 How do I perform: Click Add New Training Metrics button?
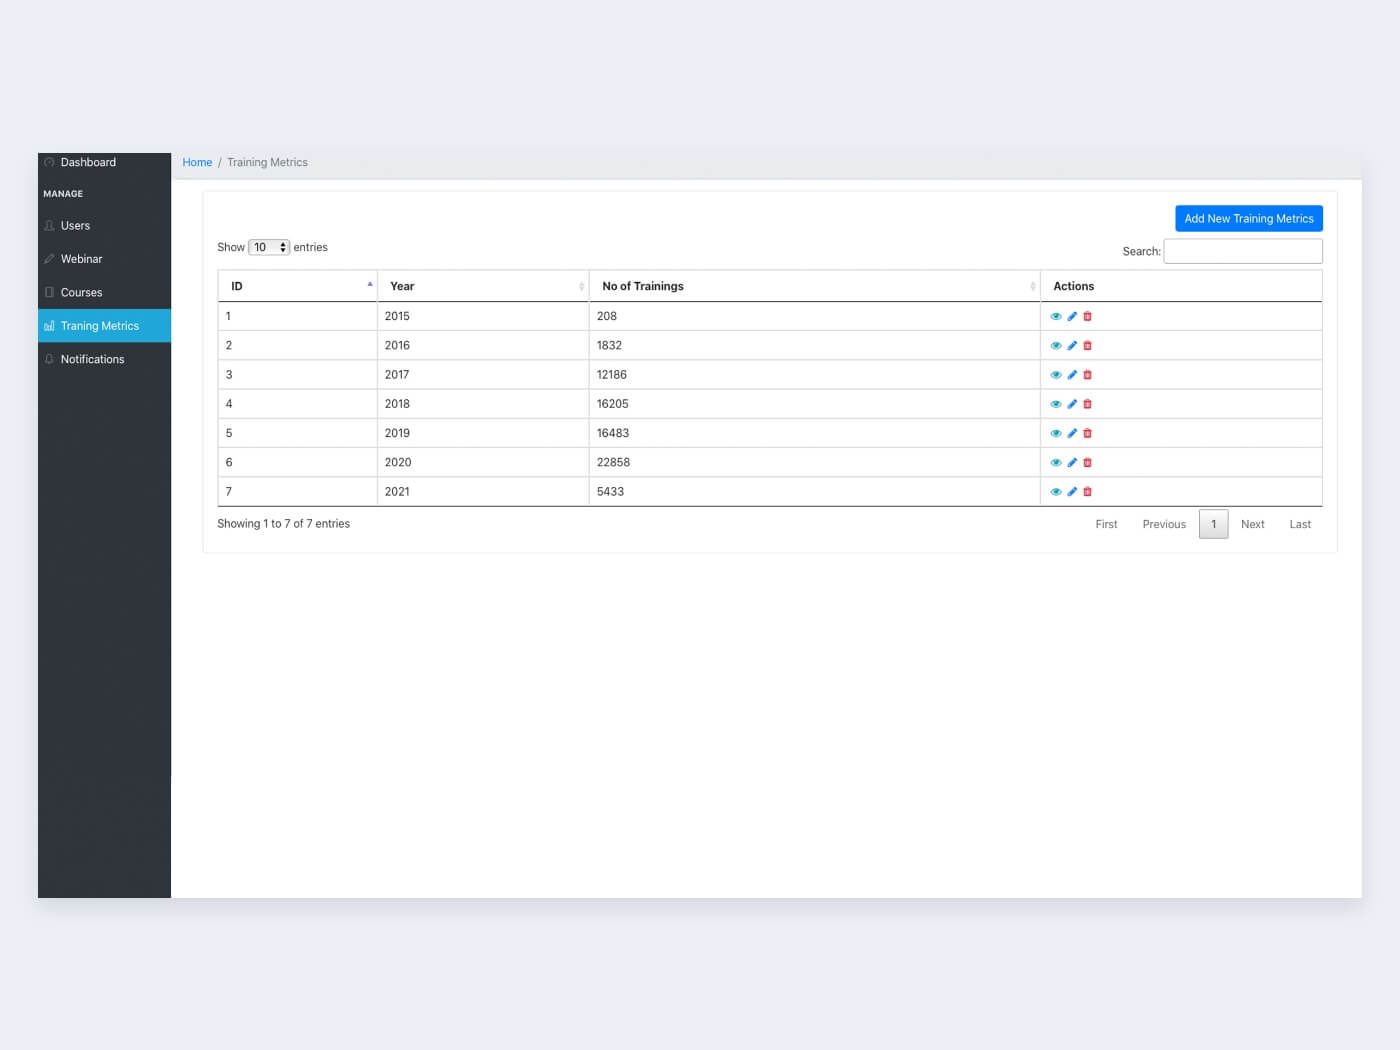pos(1248,219)
